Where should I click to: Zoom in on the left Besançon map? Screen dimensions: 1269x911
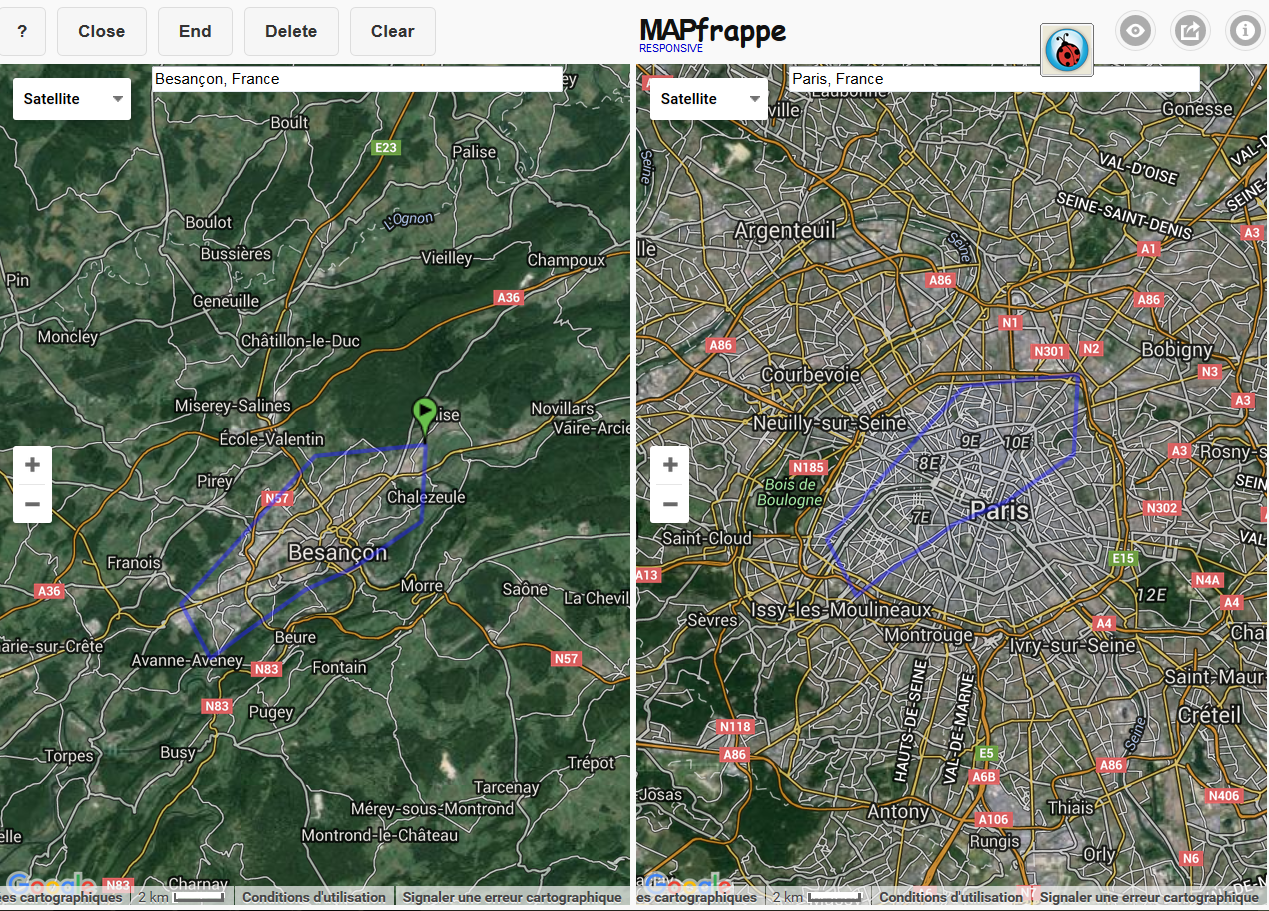32,465
